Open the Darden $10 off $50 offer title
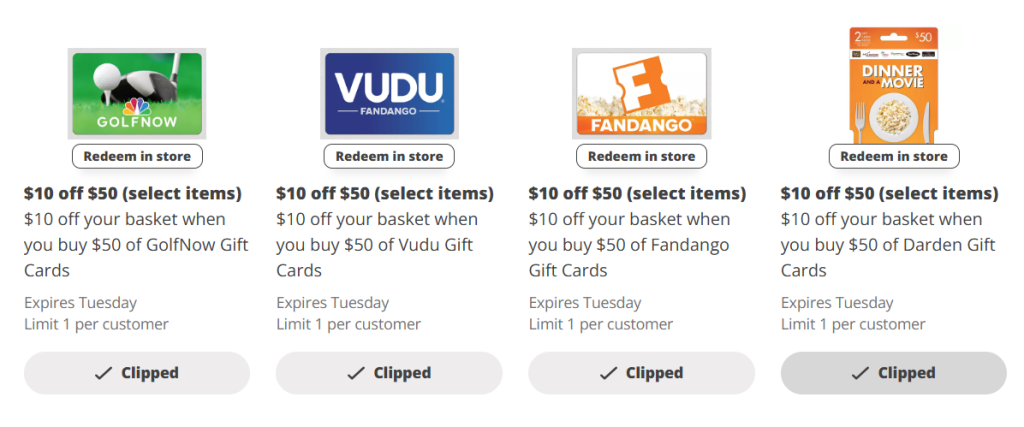Image resolution: width=1024 pixels, height=427 pixels. (x=889, y=193)
